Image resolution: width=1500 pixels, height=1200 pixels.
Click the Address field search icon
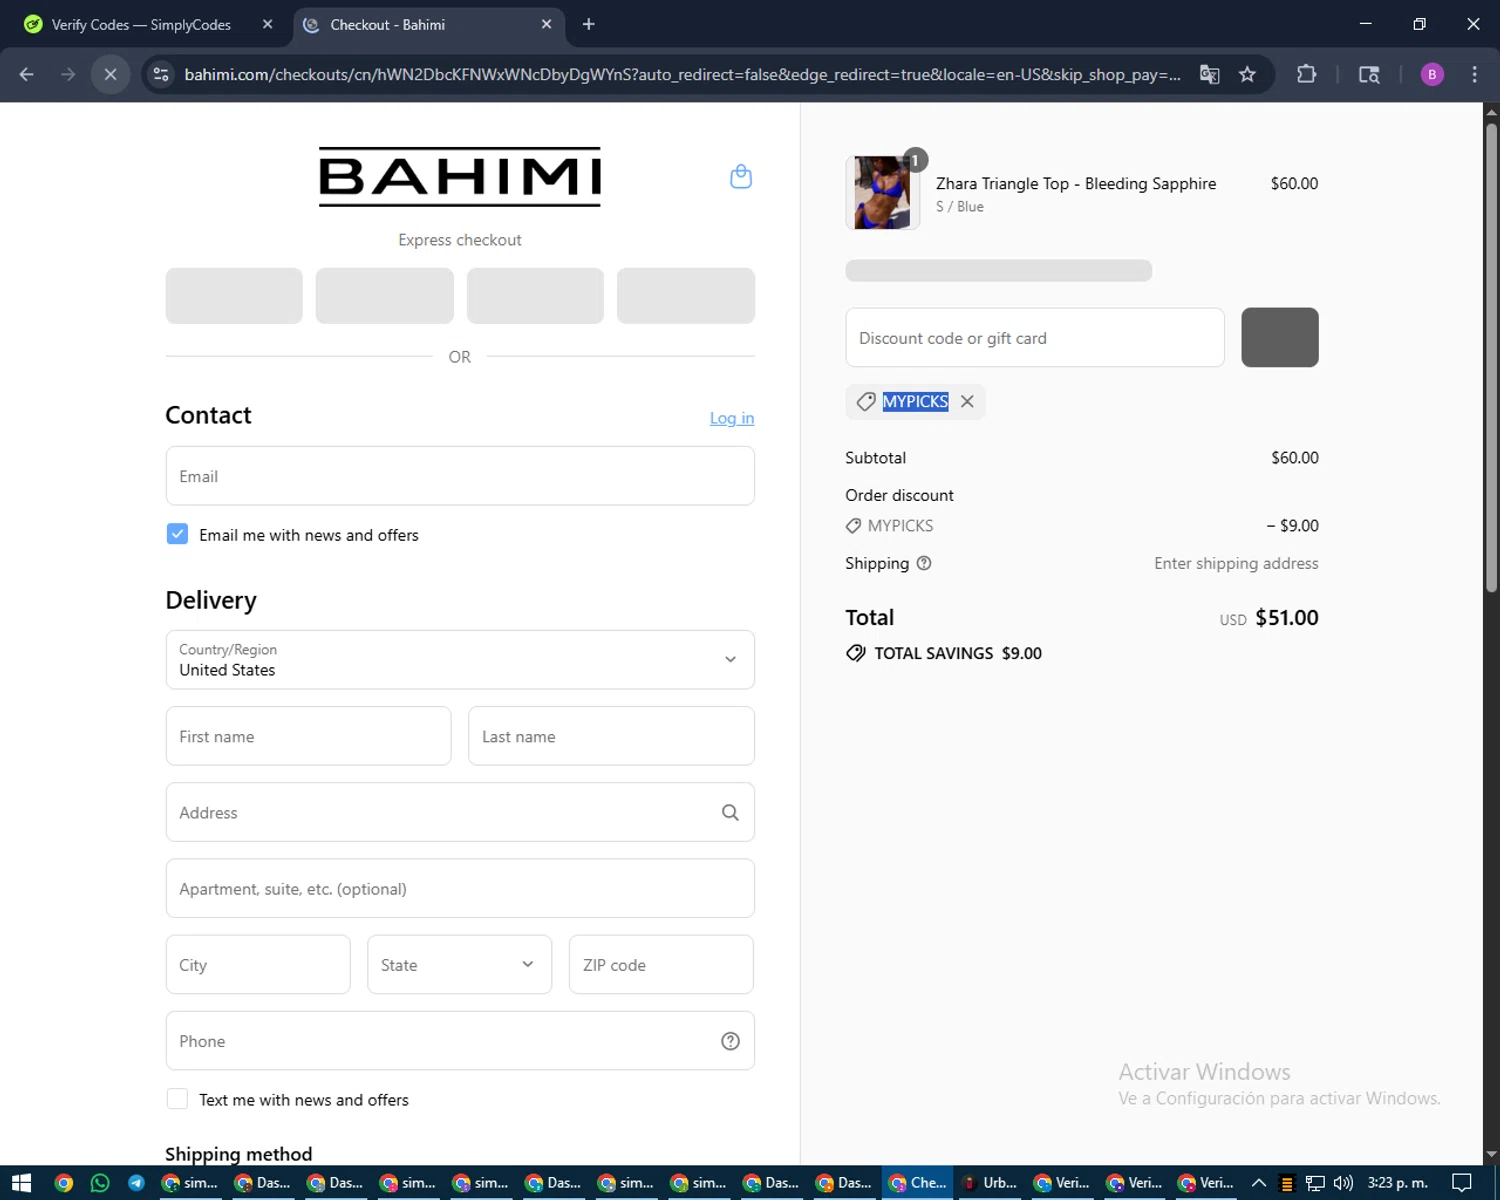pos(730,812)
